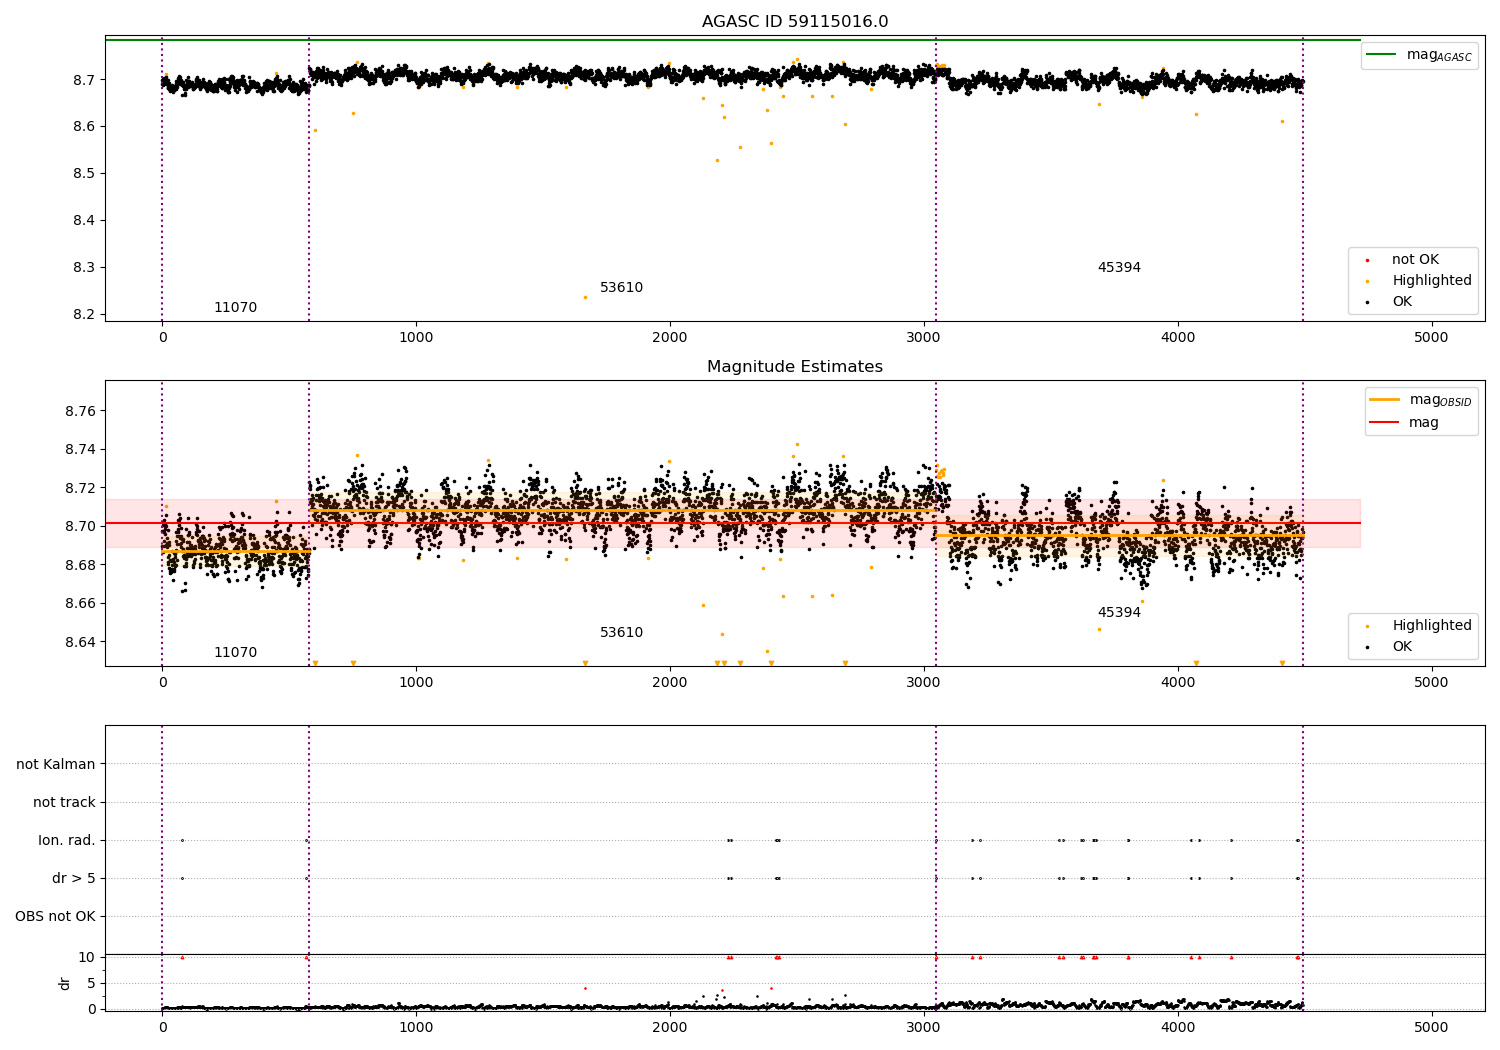The image size is (1500, 1050).
Task: Click the 'dr' y-axis label in the bottom plot
Action: 65,983
